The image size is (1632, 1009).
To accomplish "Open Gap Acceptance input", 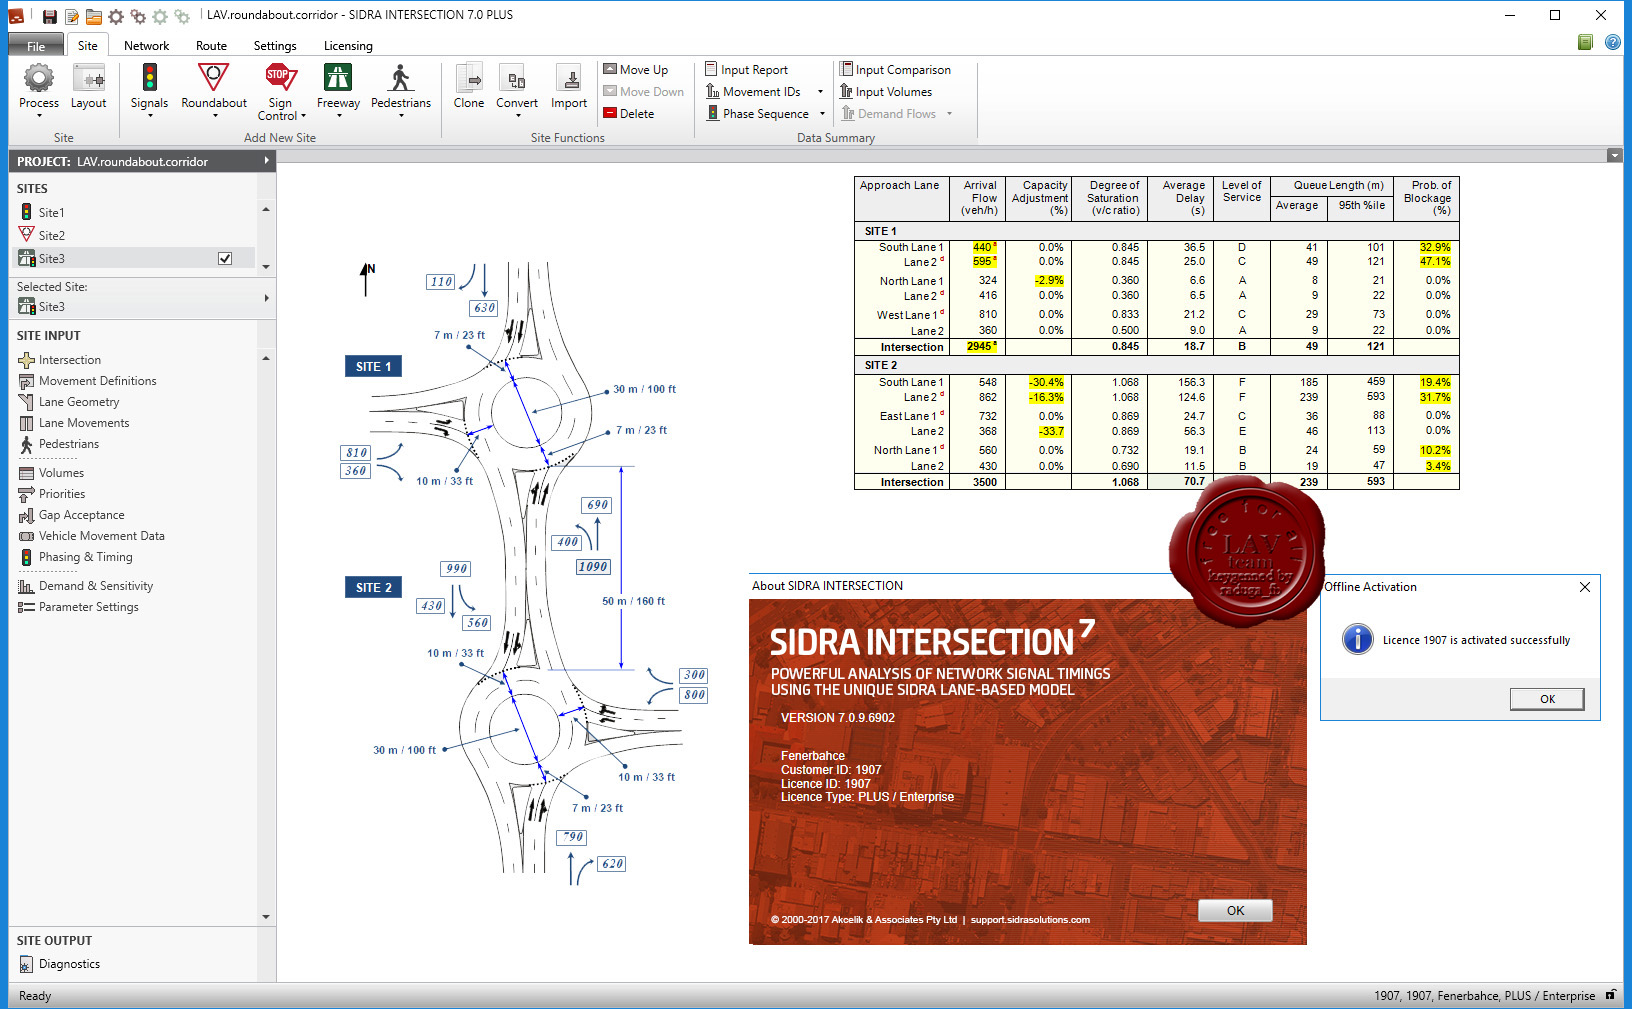I will click(x=81, y=515).
